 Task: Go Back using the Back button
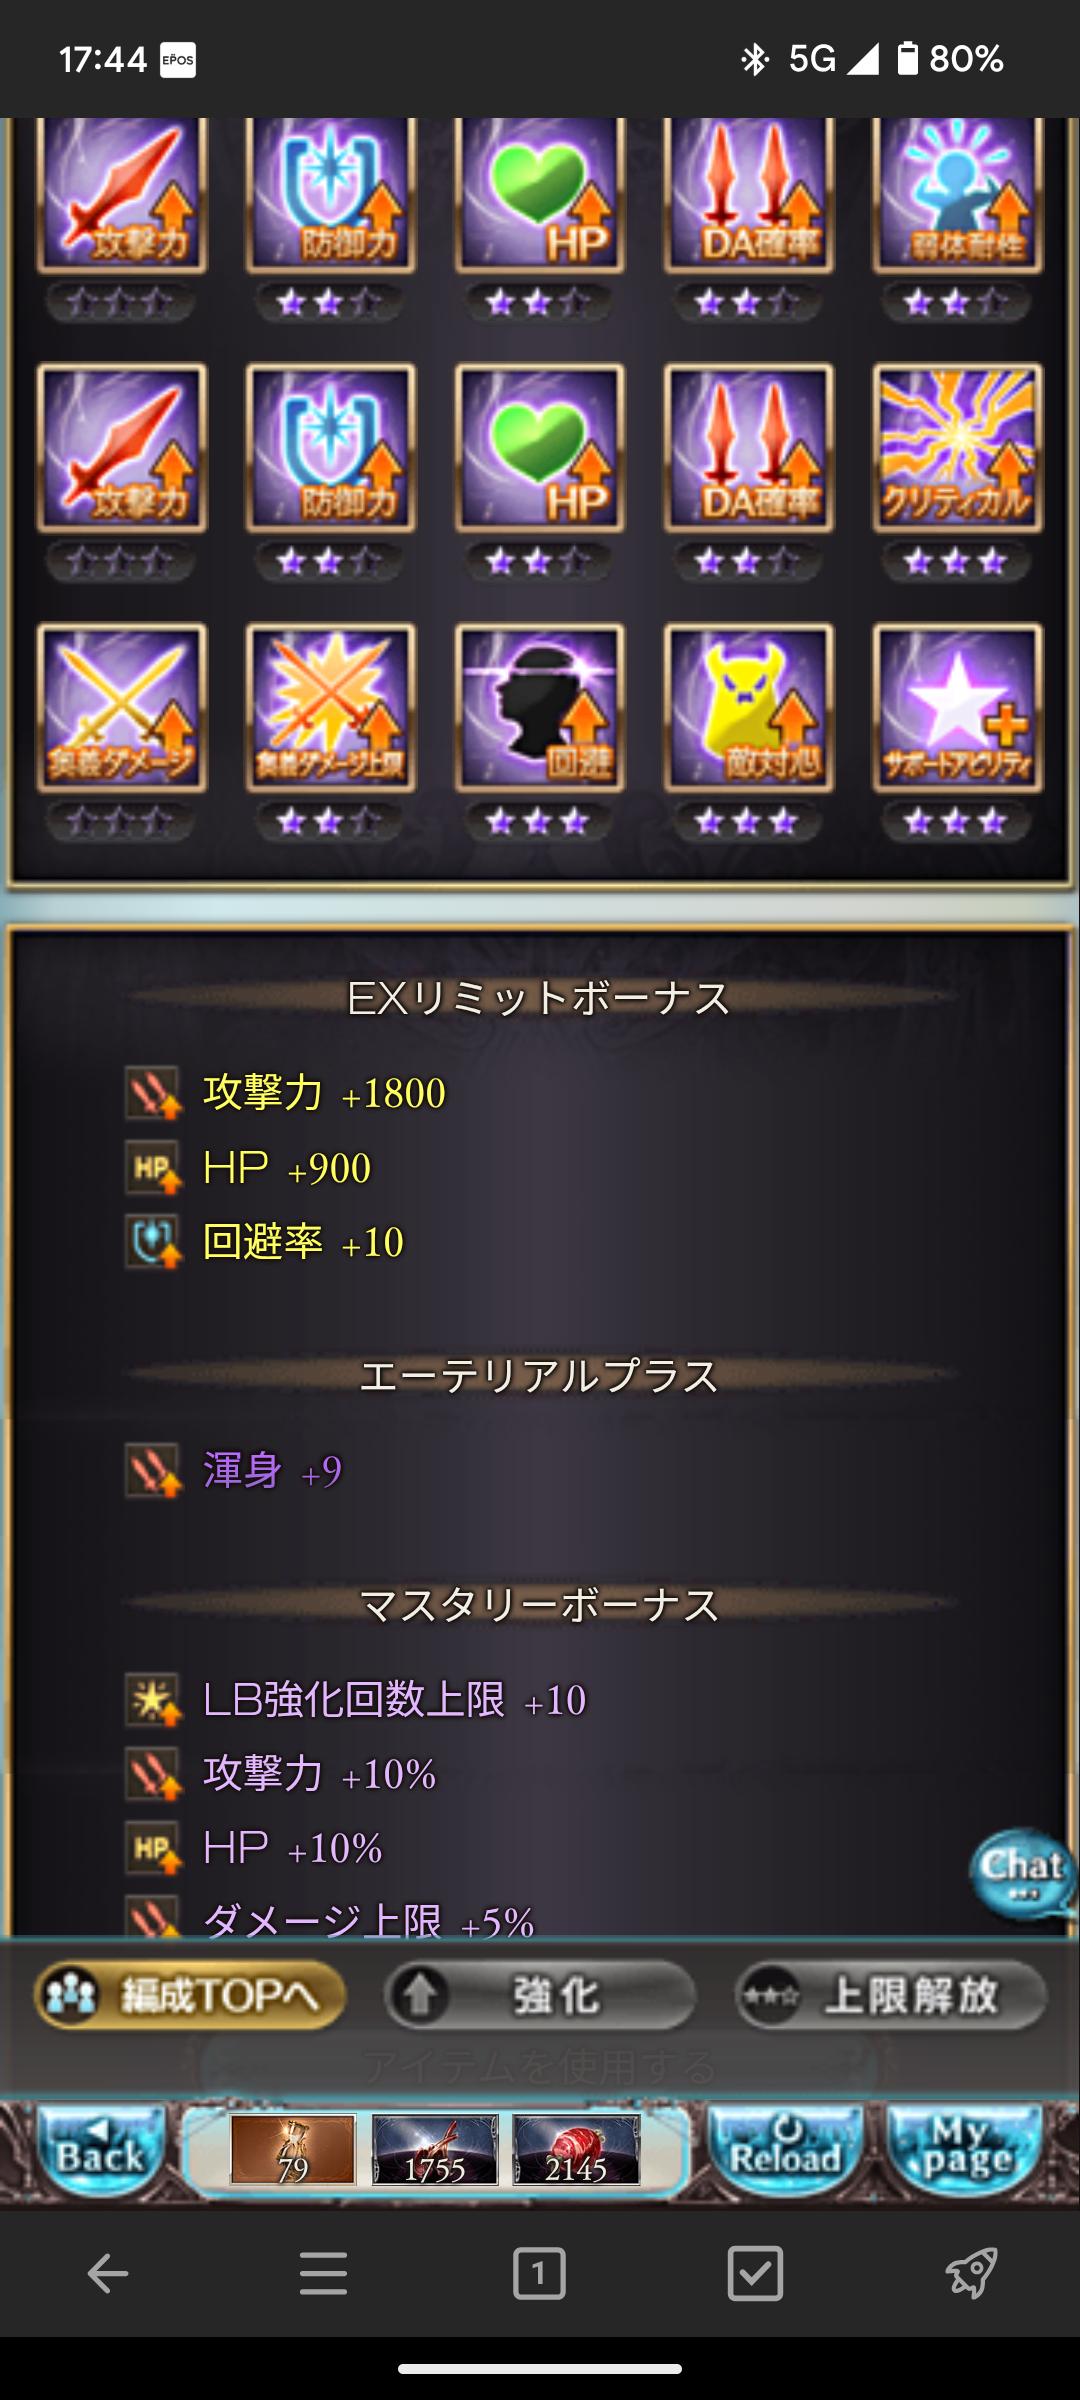[x=100, y=2150]
